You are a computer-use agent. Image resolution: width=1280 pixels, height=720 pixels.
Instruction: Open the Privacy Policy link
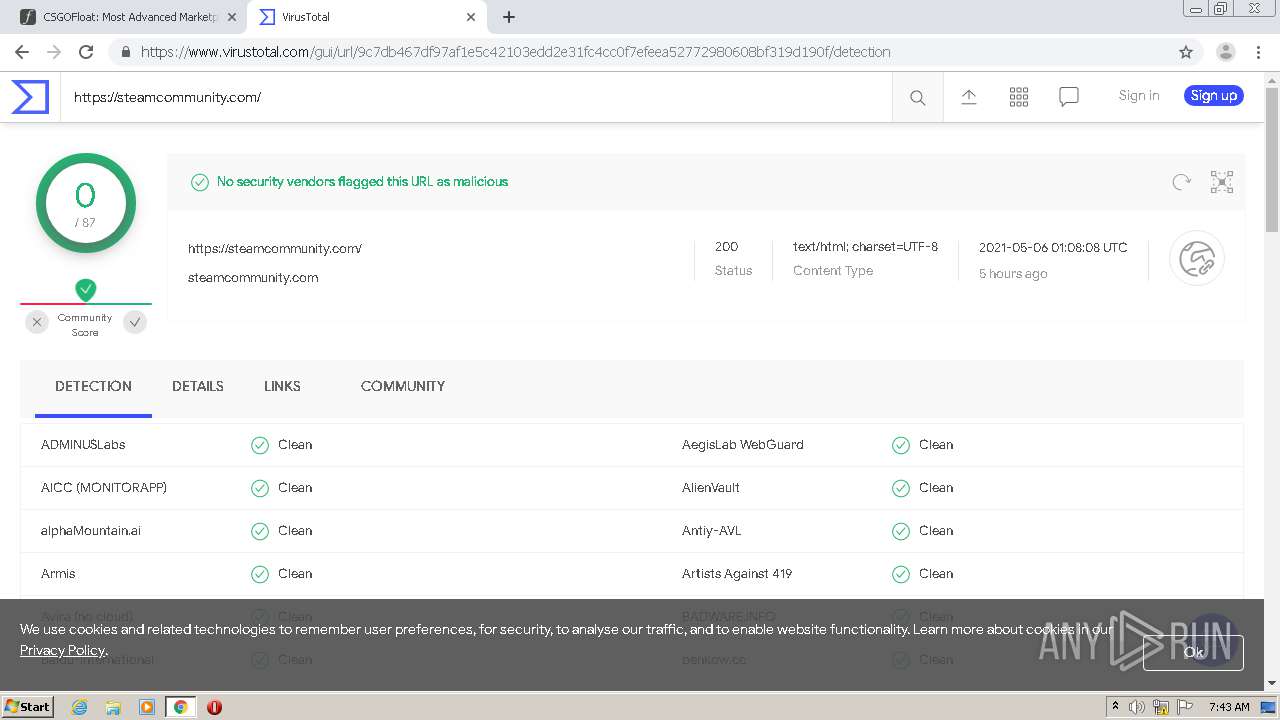point(63,650)
